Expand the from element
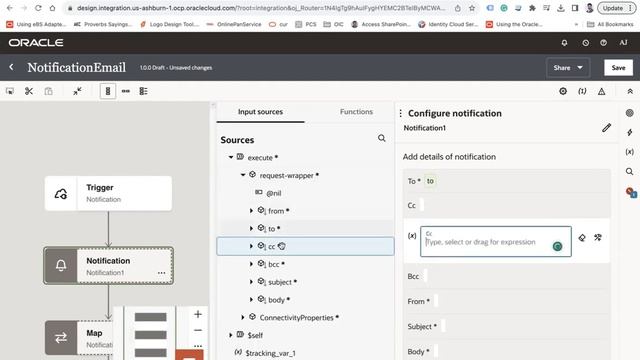The image size is (640, 360). click(251, 211)
